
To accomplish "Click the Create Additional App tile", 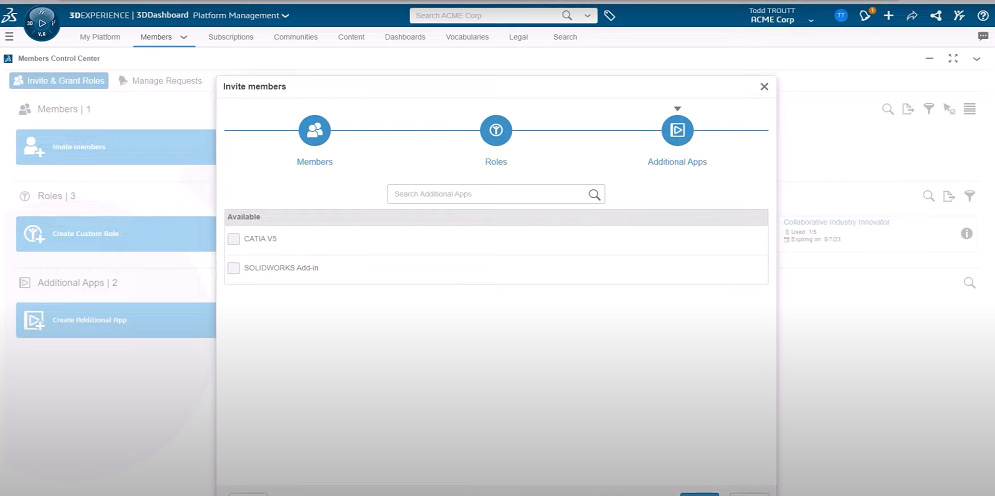I will tap(116, 320).
